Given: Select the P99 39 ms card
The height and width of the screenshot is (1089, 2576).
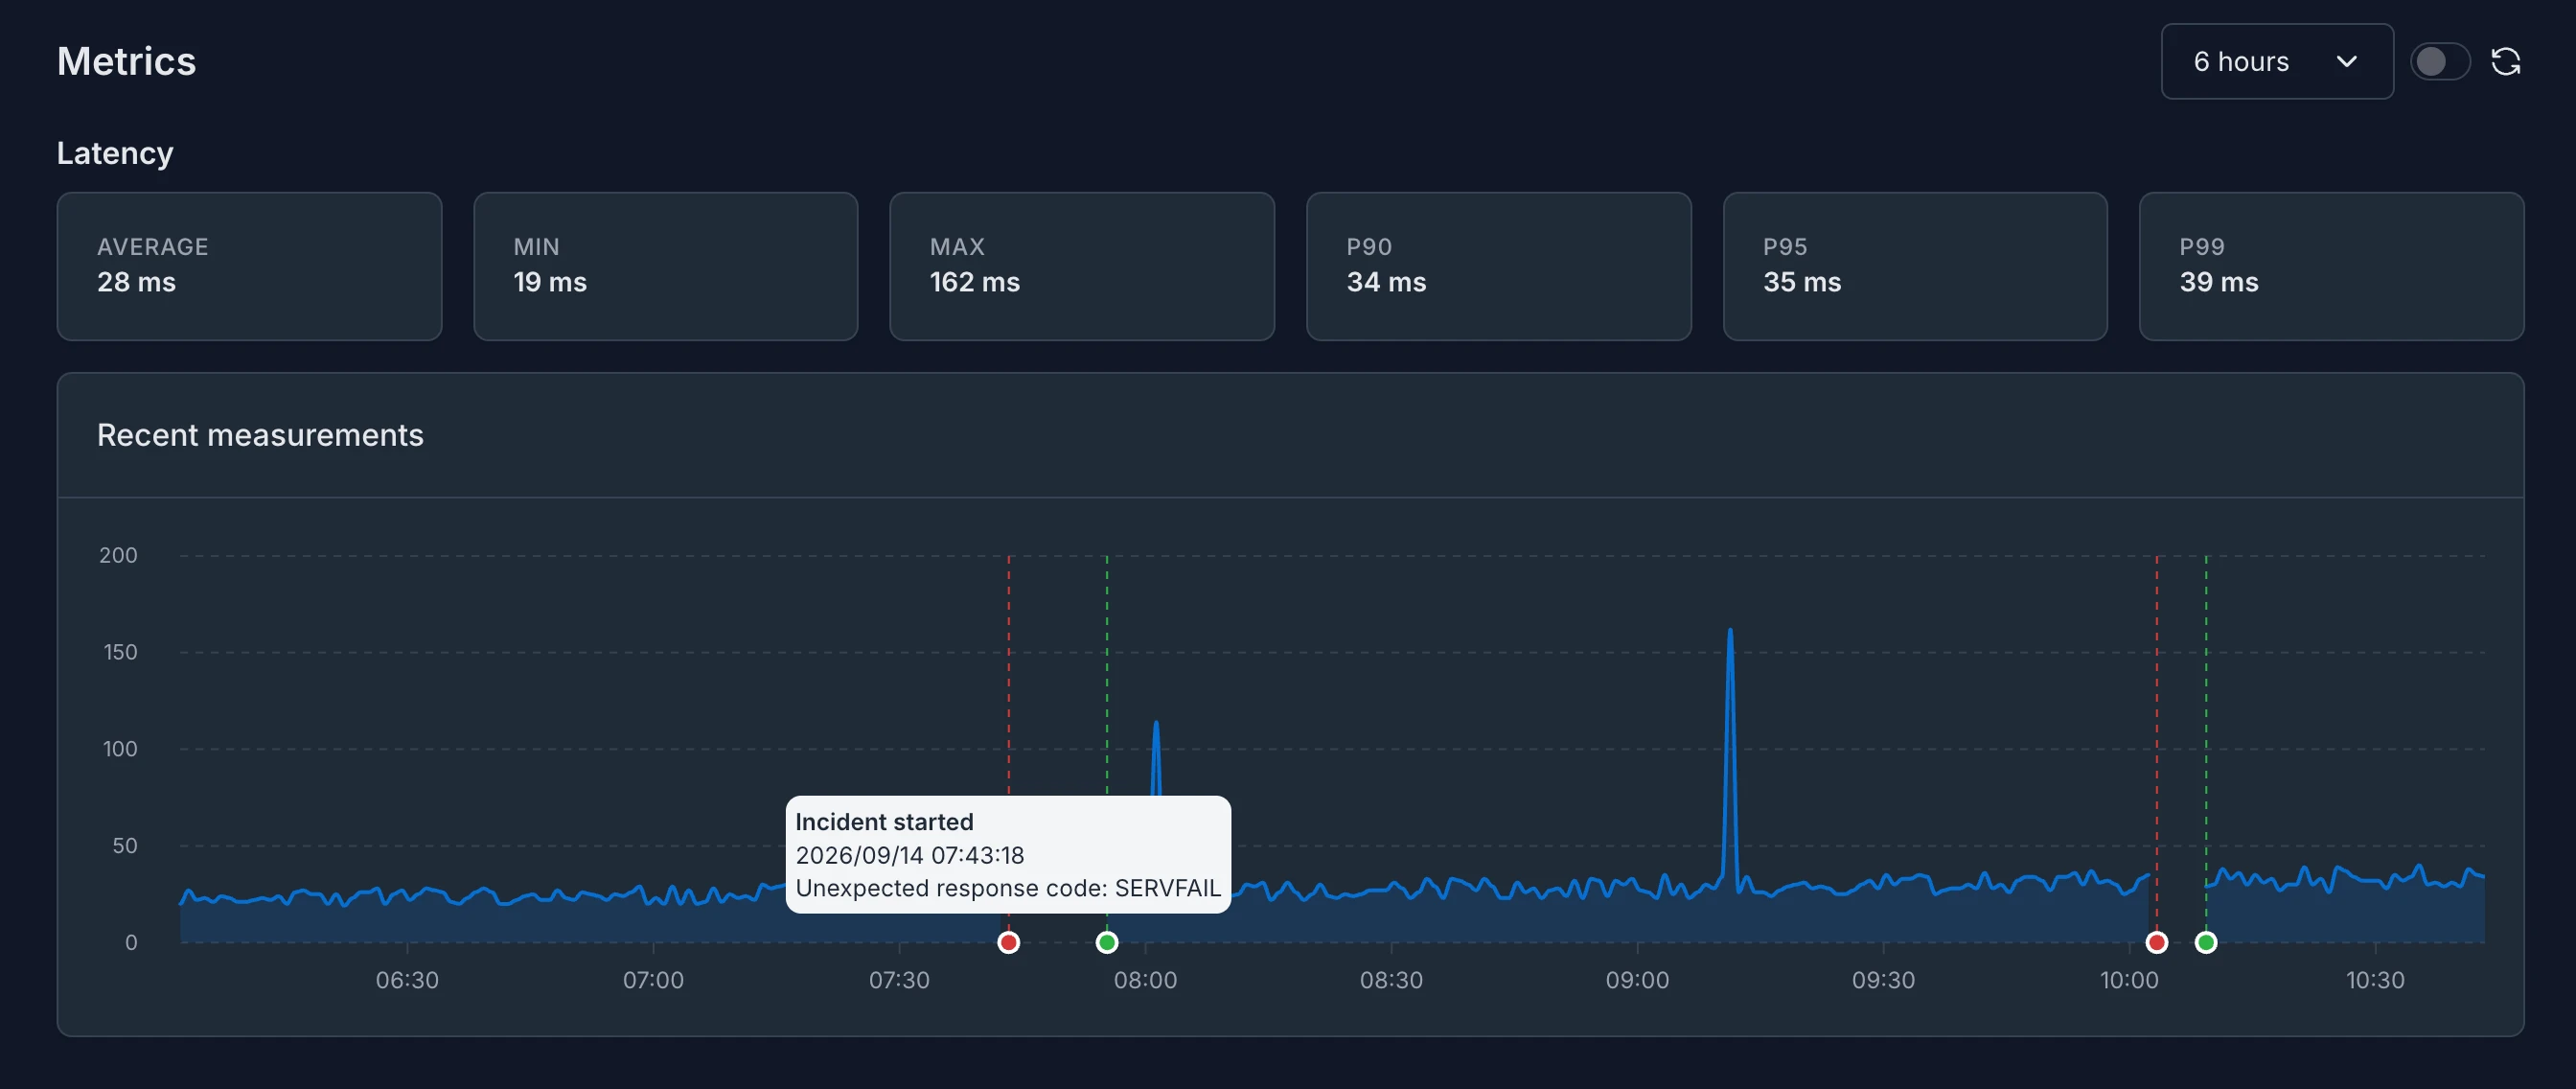Looking at the screenshot, I should [x=2332, y=266].
